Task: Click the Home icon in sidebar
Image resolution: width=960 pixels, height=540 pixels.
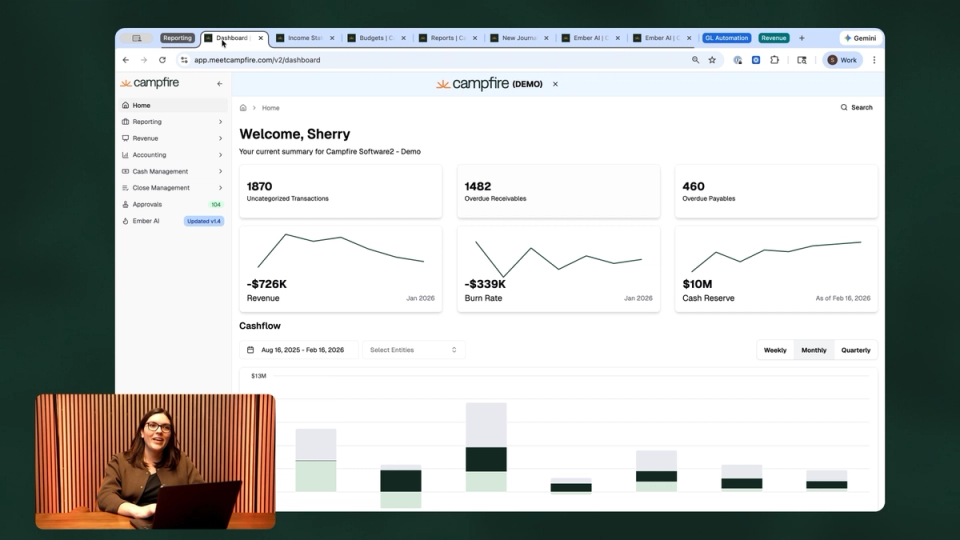Action: point(126,105)
